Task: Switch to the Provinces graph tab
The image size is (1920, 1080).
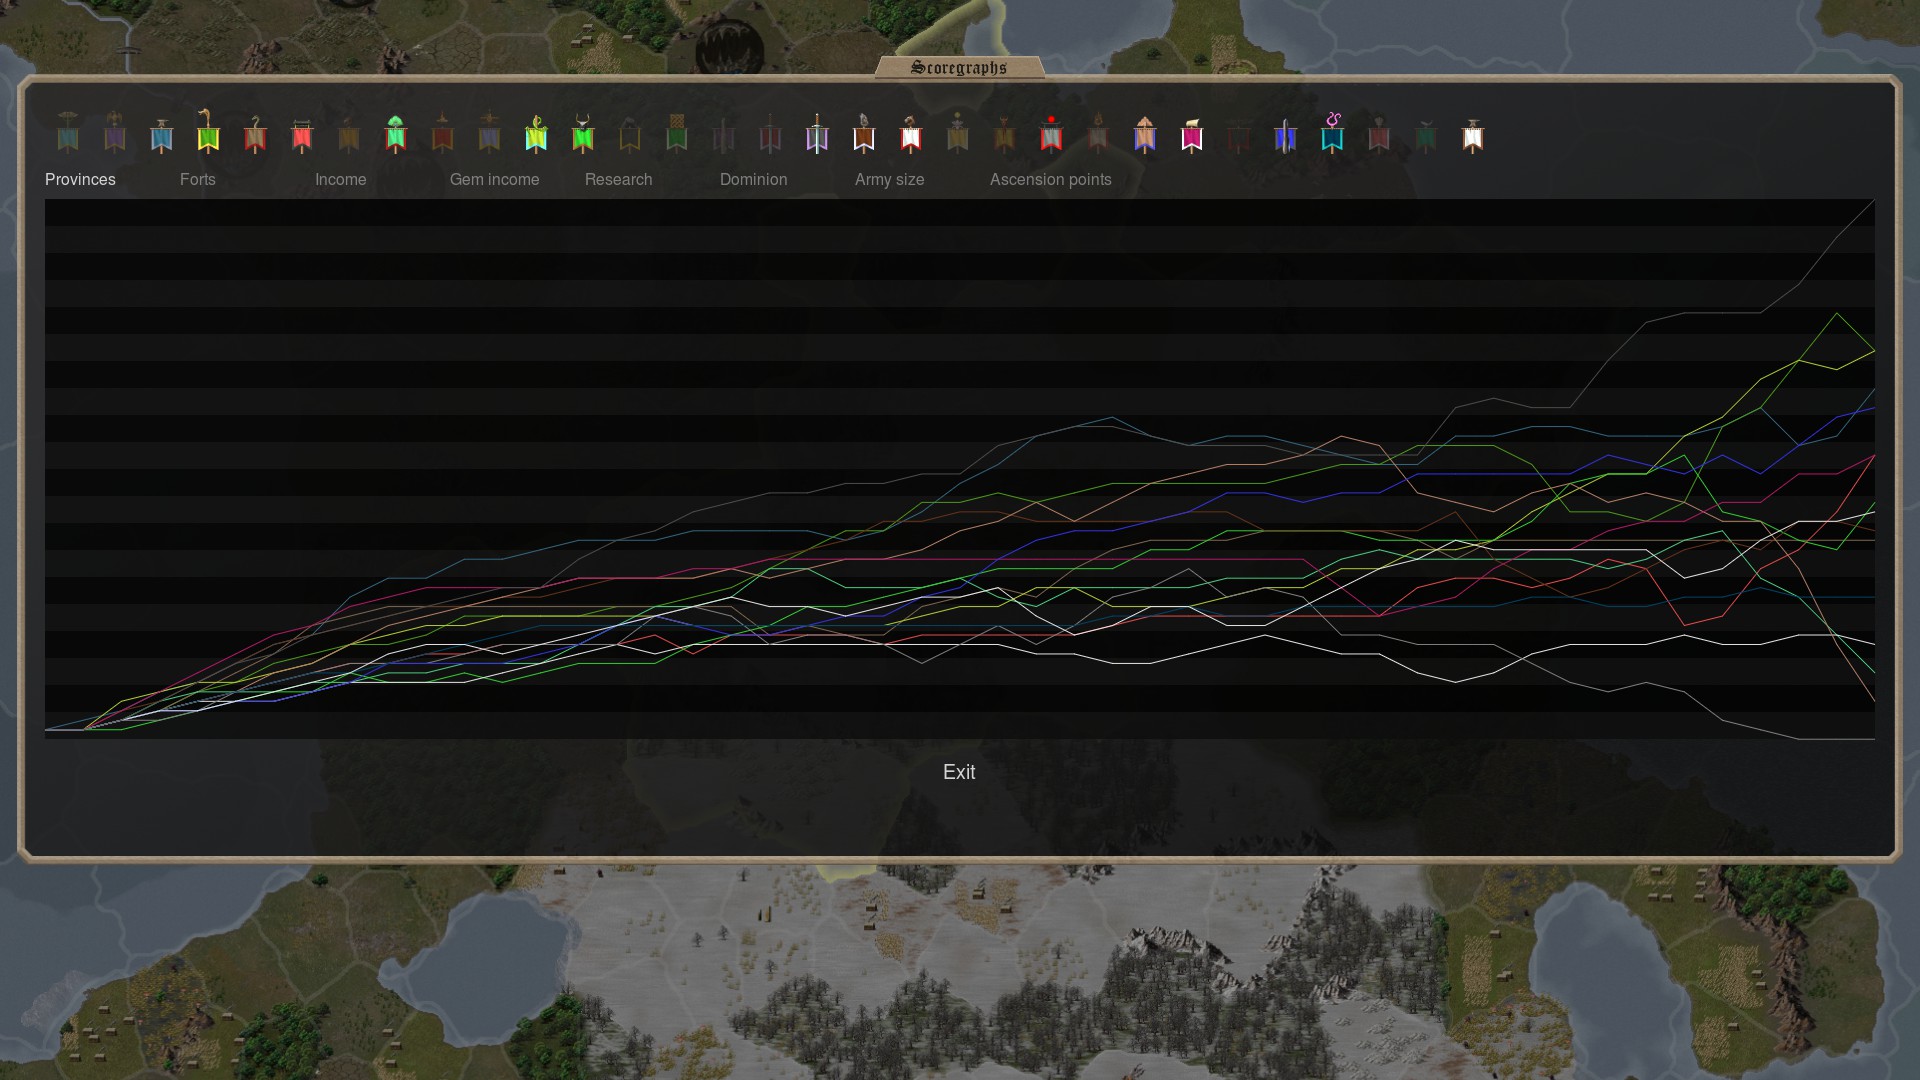Action: point(80,180)
